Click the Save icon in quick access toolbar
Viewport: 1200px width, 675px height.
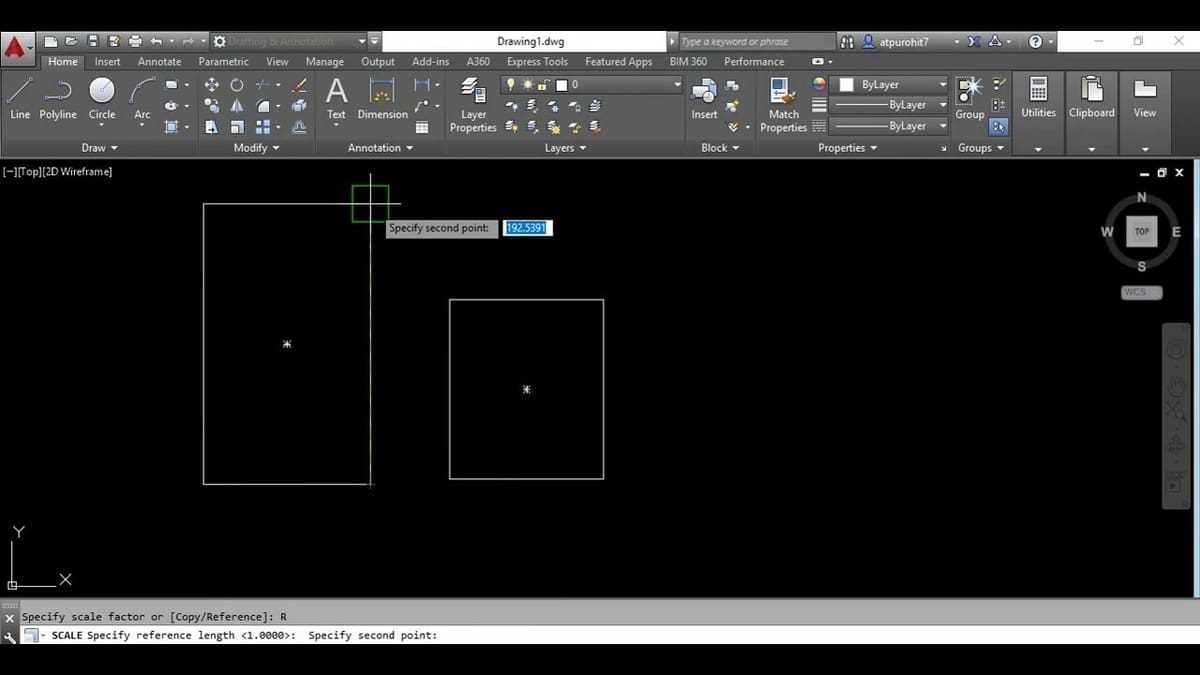93,41
